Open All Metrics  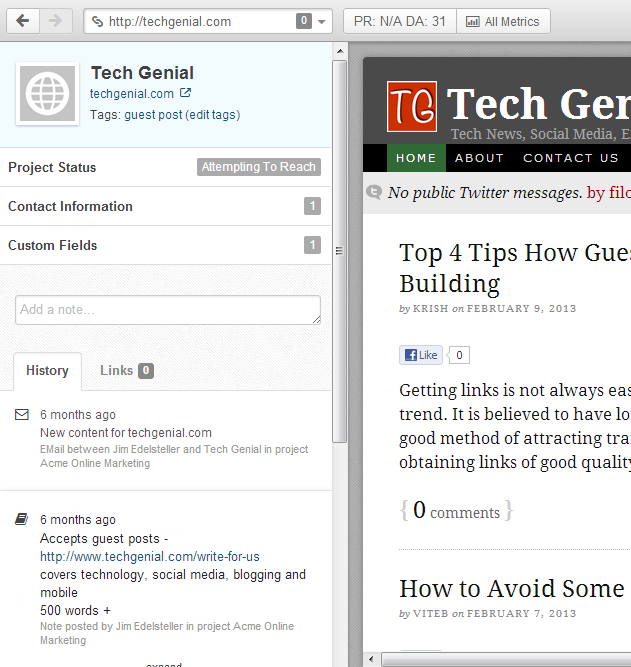click(503, 21)
